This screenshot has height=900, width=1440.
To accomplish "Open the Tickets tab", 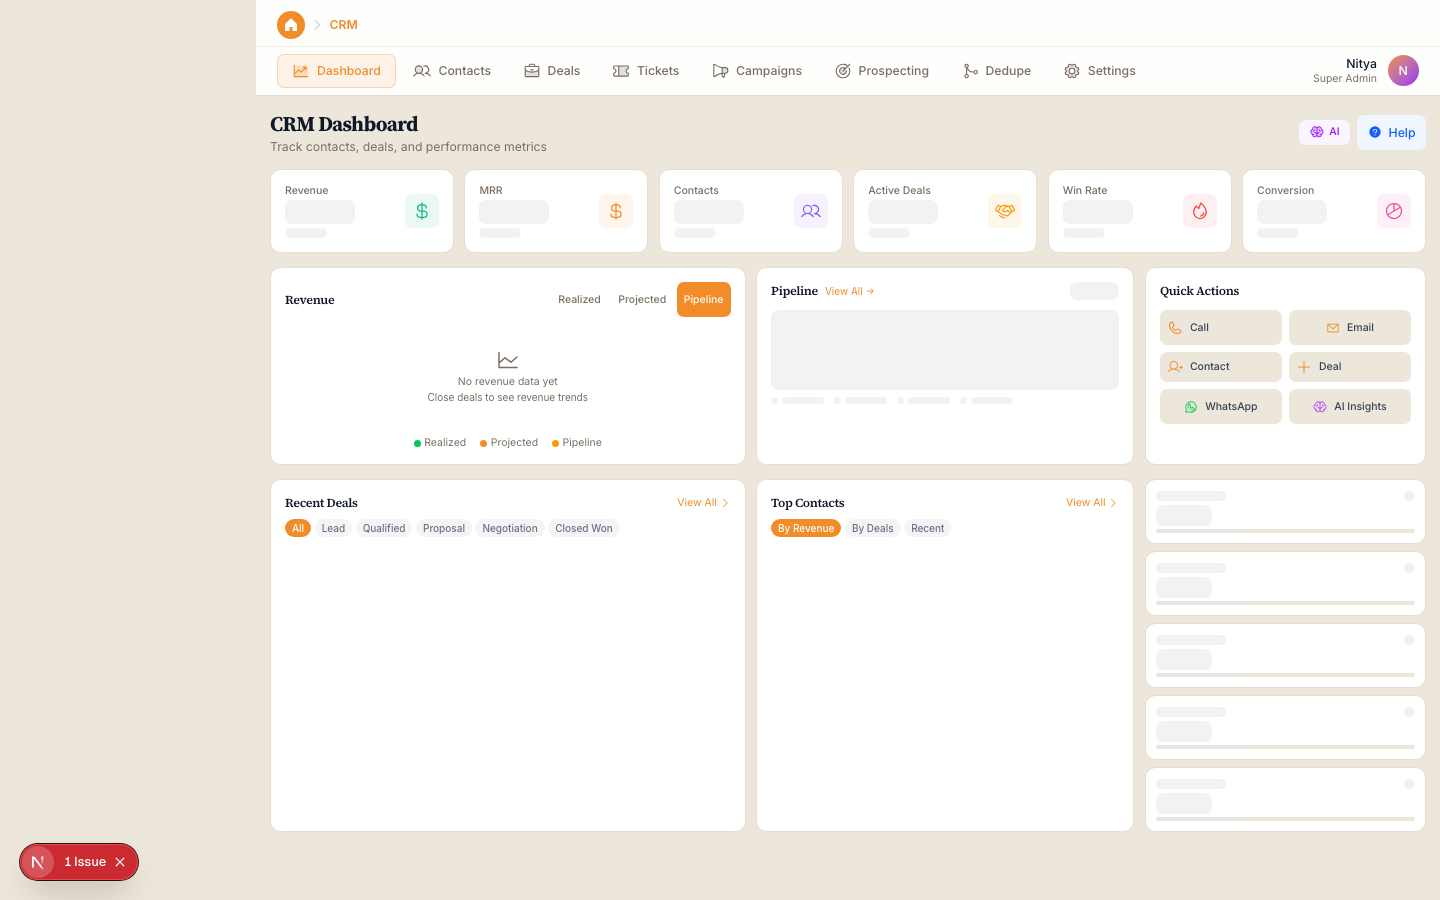I will 646,71.
